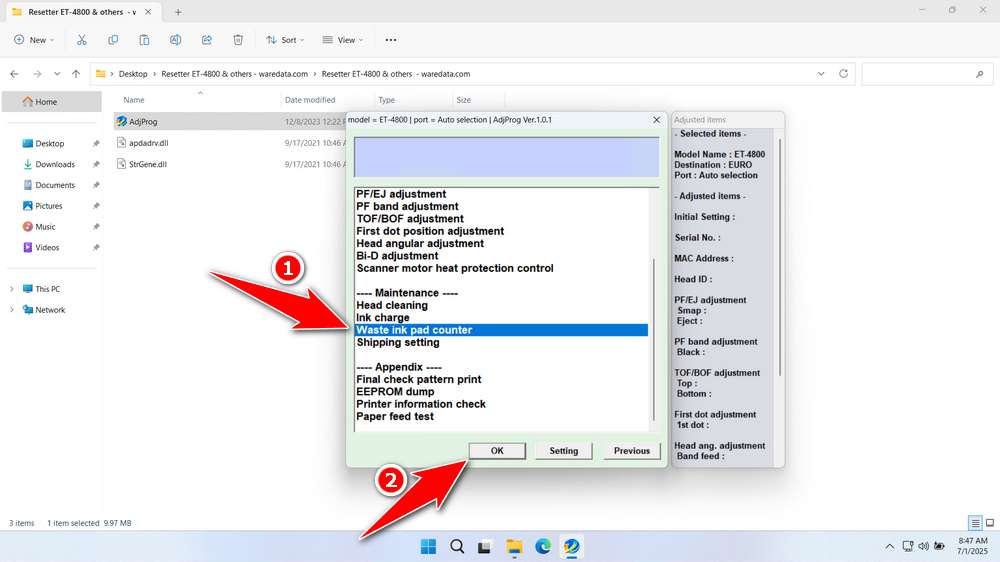Click the Setting button in AdjProg
The width and height of the screenshot is (1000, 562).
pyautogui.click(x=564, y=450)
